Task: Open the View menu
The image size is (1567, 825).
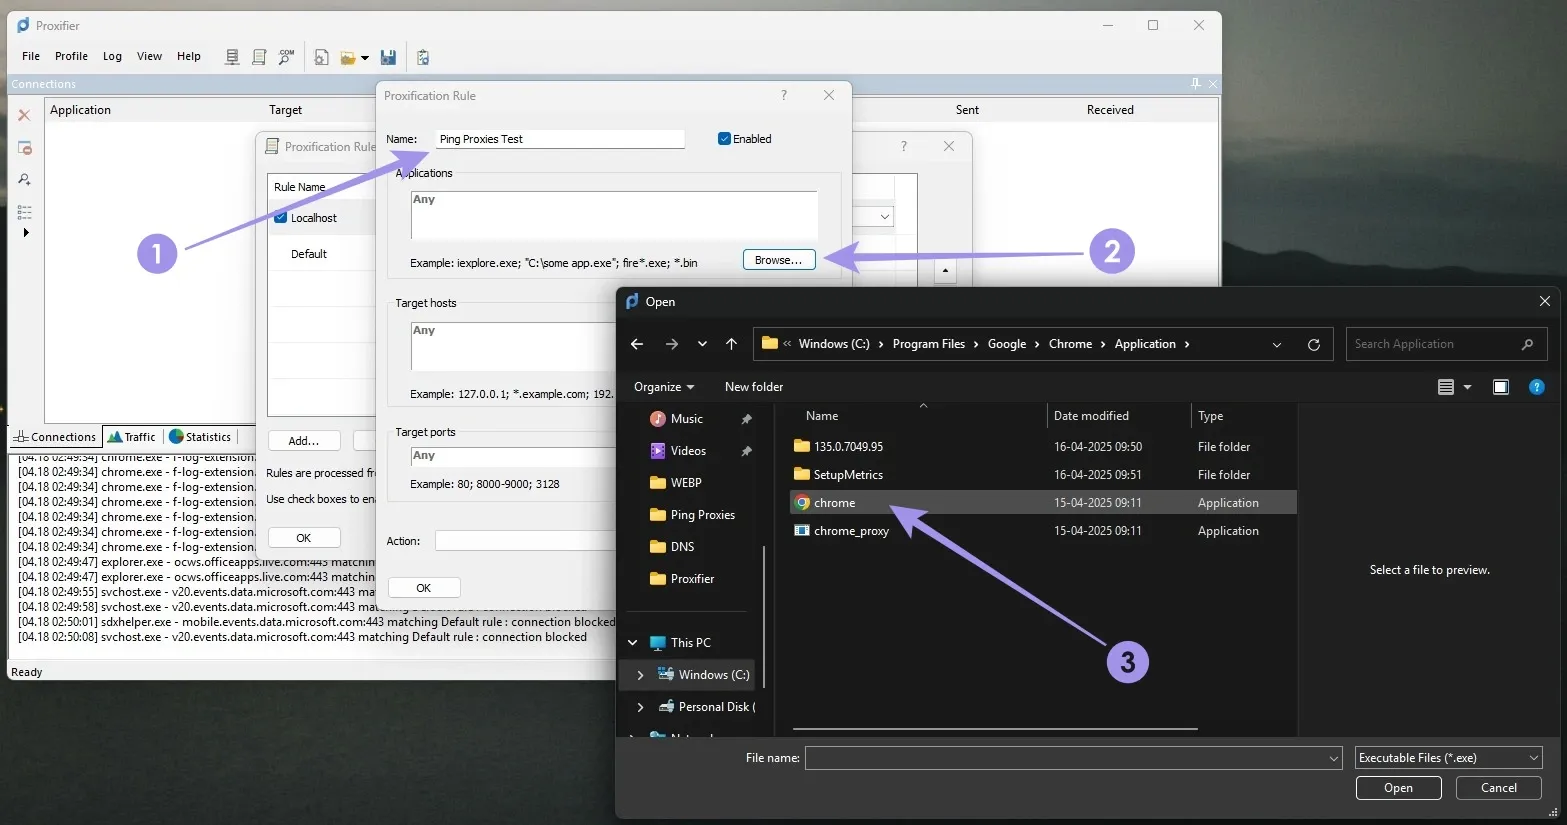Action: [x=149, y=56]
